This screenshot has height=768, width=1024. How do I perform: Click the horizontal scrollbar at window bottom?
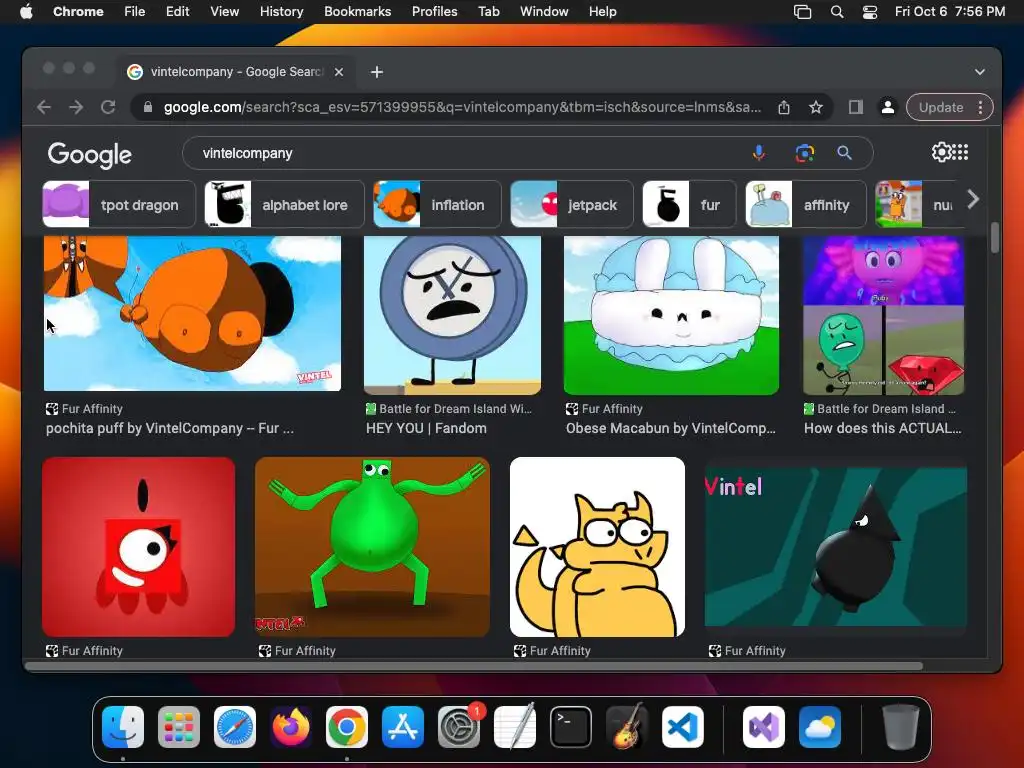tap(473, 666)
